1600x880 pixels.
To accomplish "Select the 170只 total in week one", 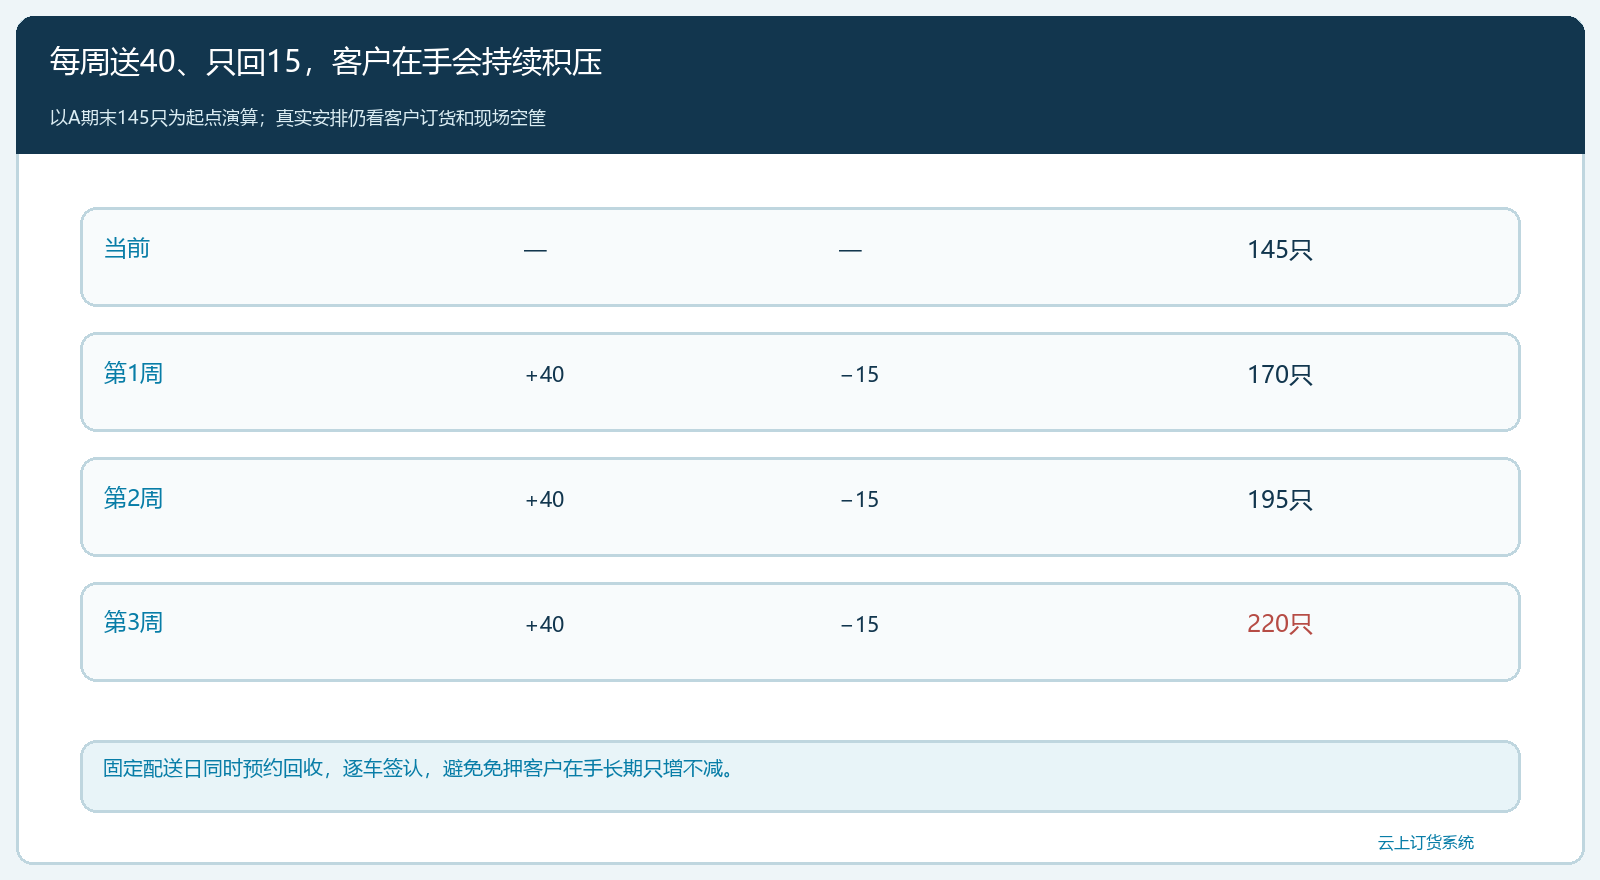I will pos(1279,375).
